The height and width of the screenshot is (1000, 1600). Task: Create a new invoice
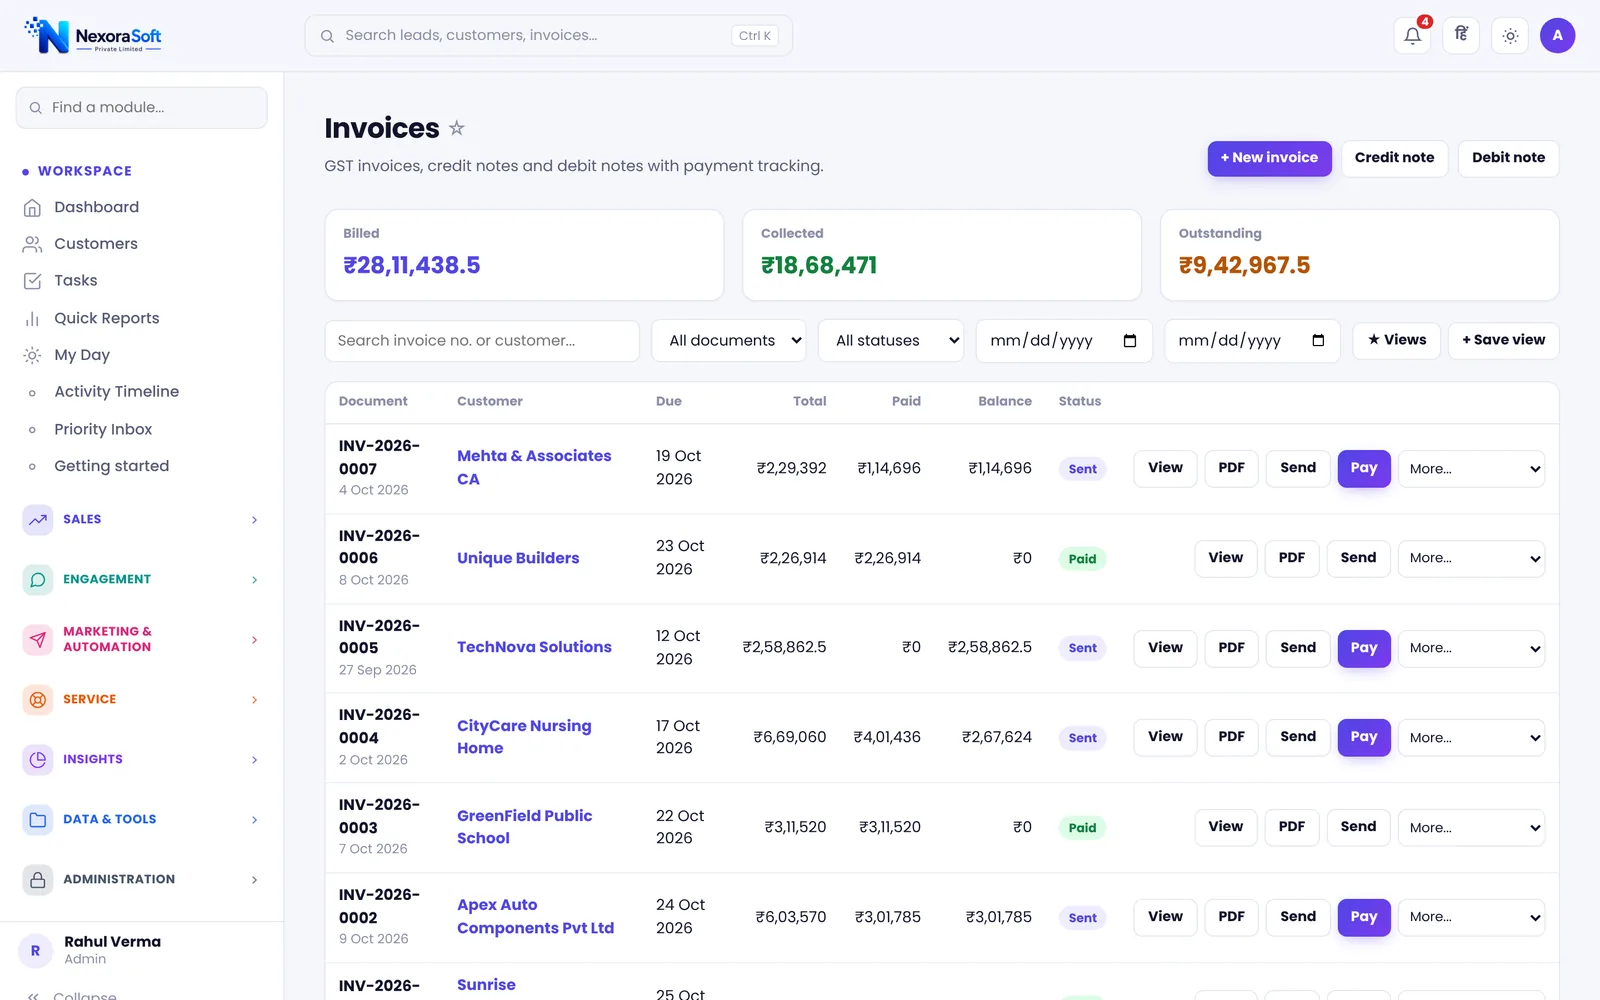1269,158
